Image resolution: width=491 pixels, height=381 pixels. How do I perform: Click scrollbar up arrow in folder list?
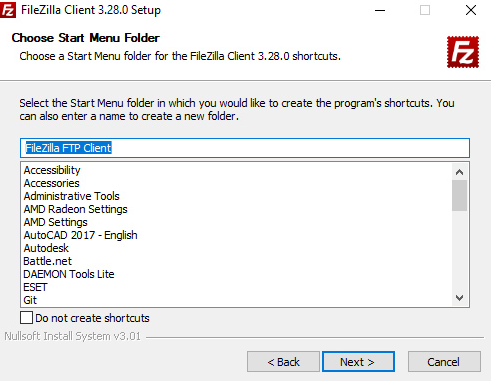tap(459, 172)
